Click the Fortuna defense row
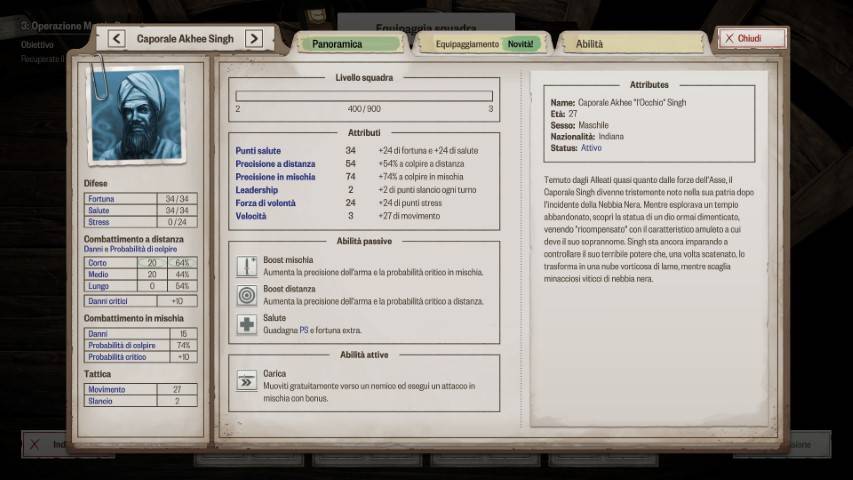 pos(140,199)
